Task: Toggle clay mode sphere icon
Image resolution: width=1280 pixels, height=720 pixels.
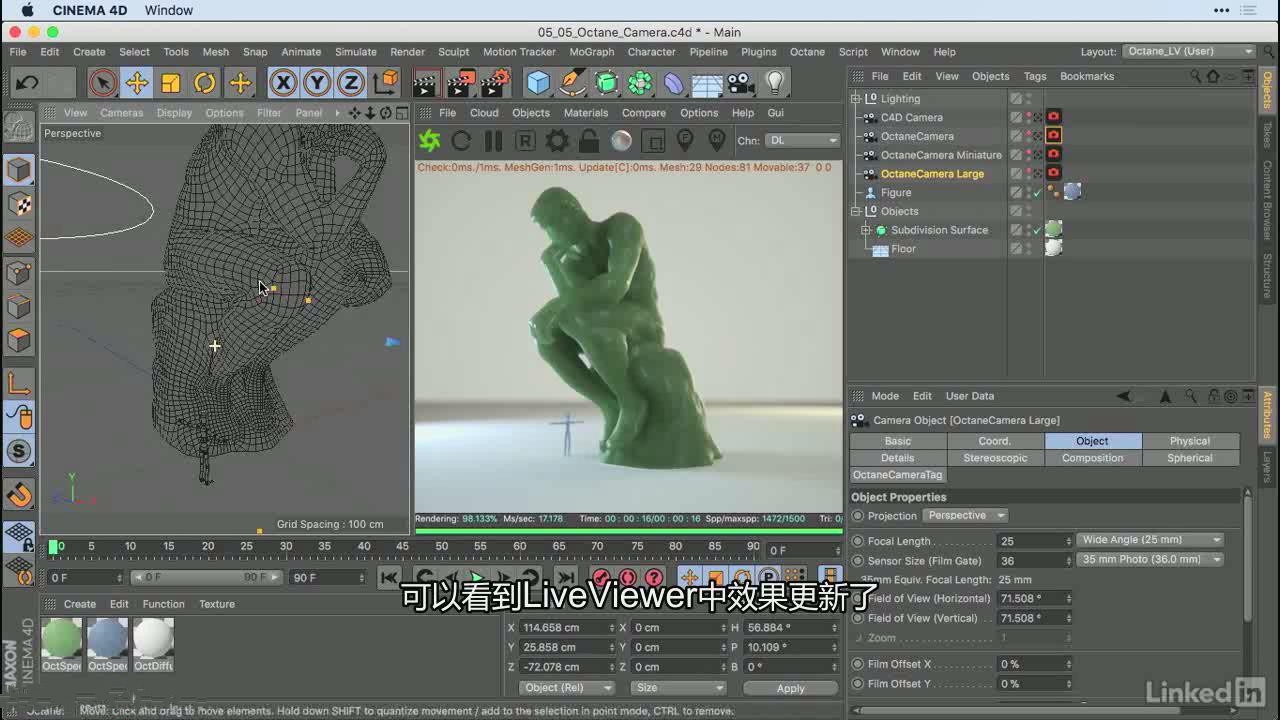Action: coord(621,140)
